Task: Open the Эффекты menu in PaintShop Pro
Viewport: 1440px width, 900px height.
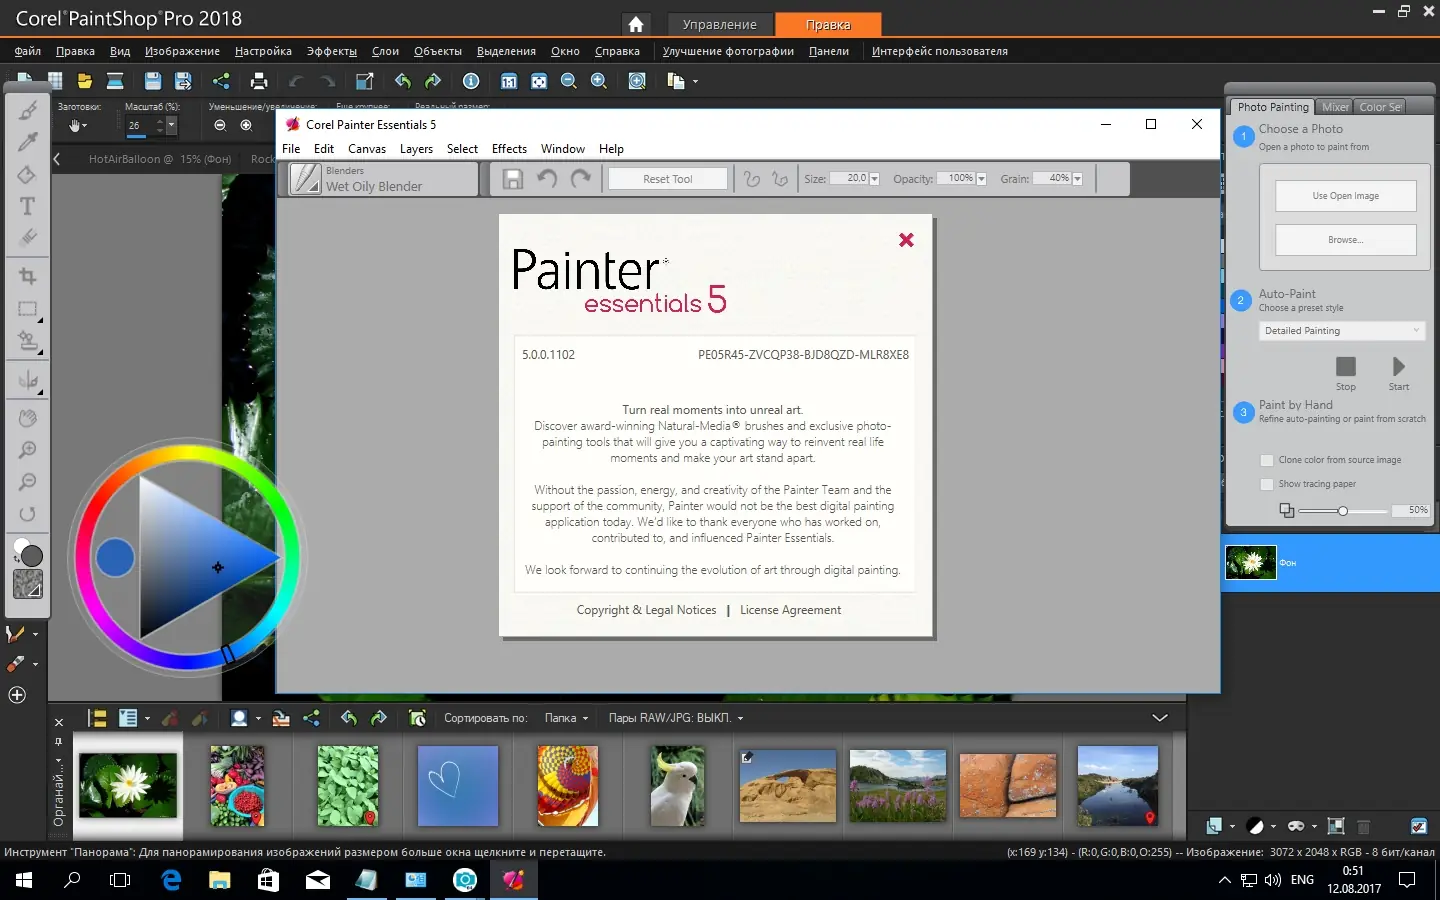Action: coord(331,51)
